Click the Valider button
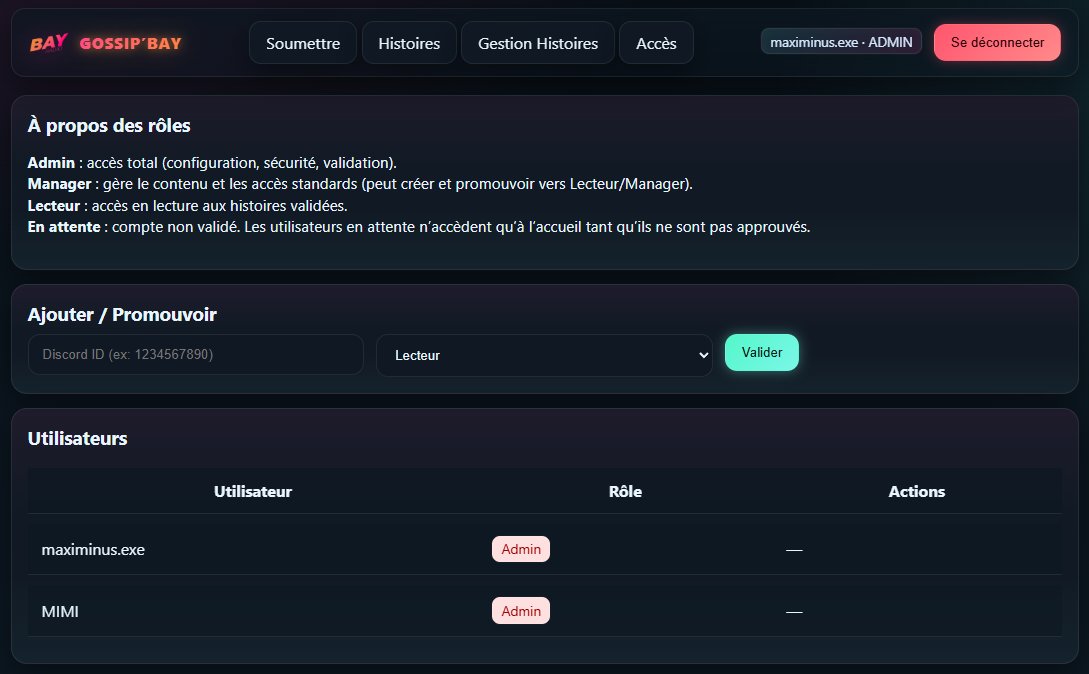This screenshot has height=674, width=1089. (x=761, y=352)
